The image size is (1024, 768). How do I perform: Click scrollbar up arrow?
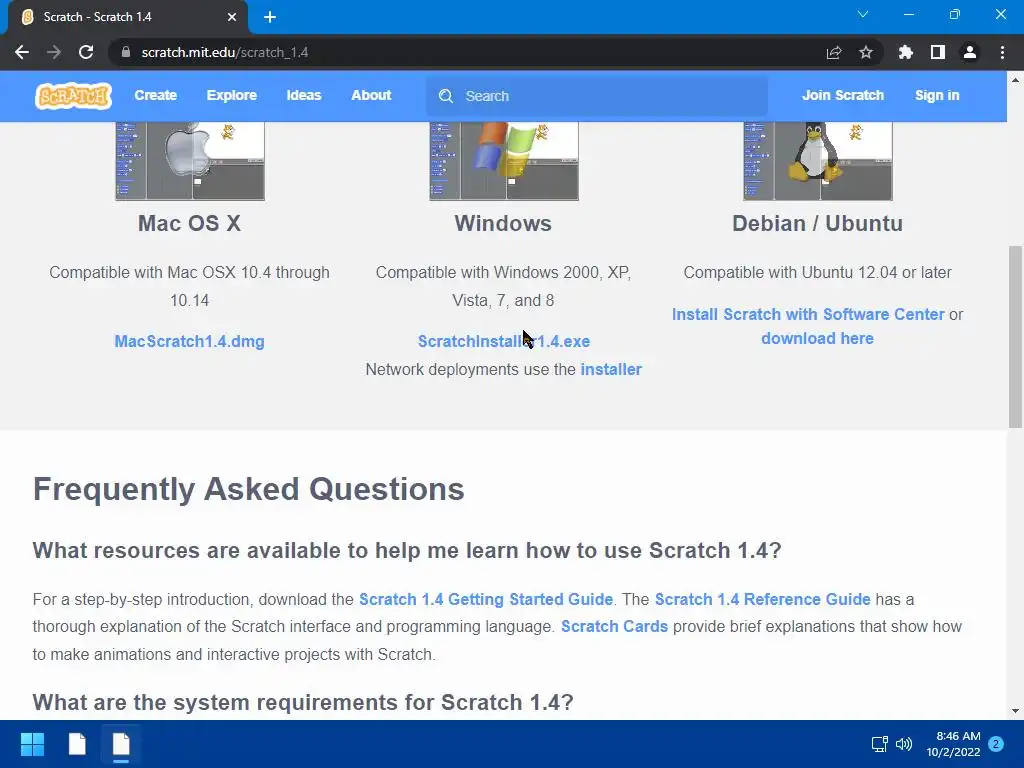click(1015, 80)
